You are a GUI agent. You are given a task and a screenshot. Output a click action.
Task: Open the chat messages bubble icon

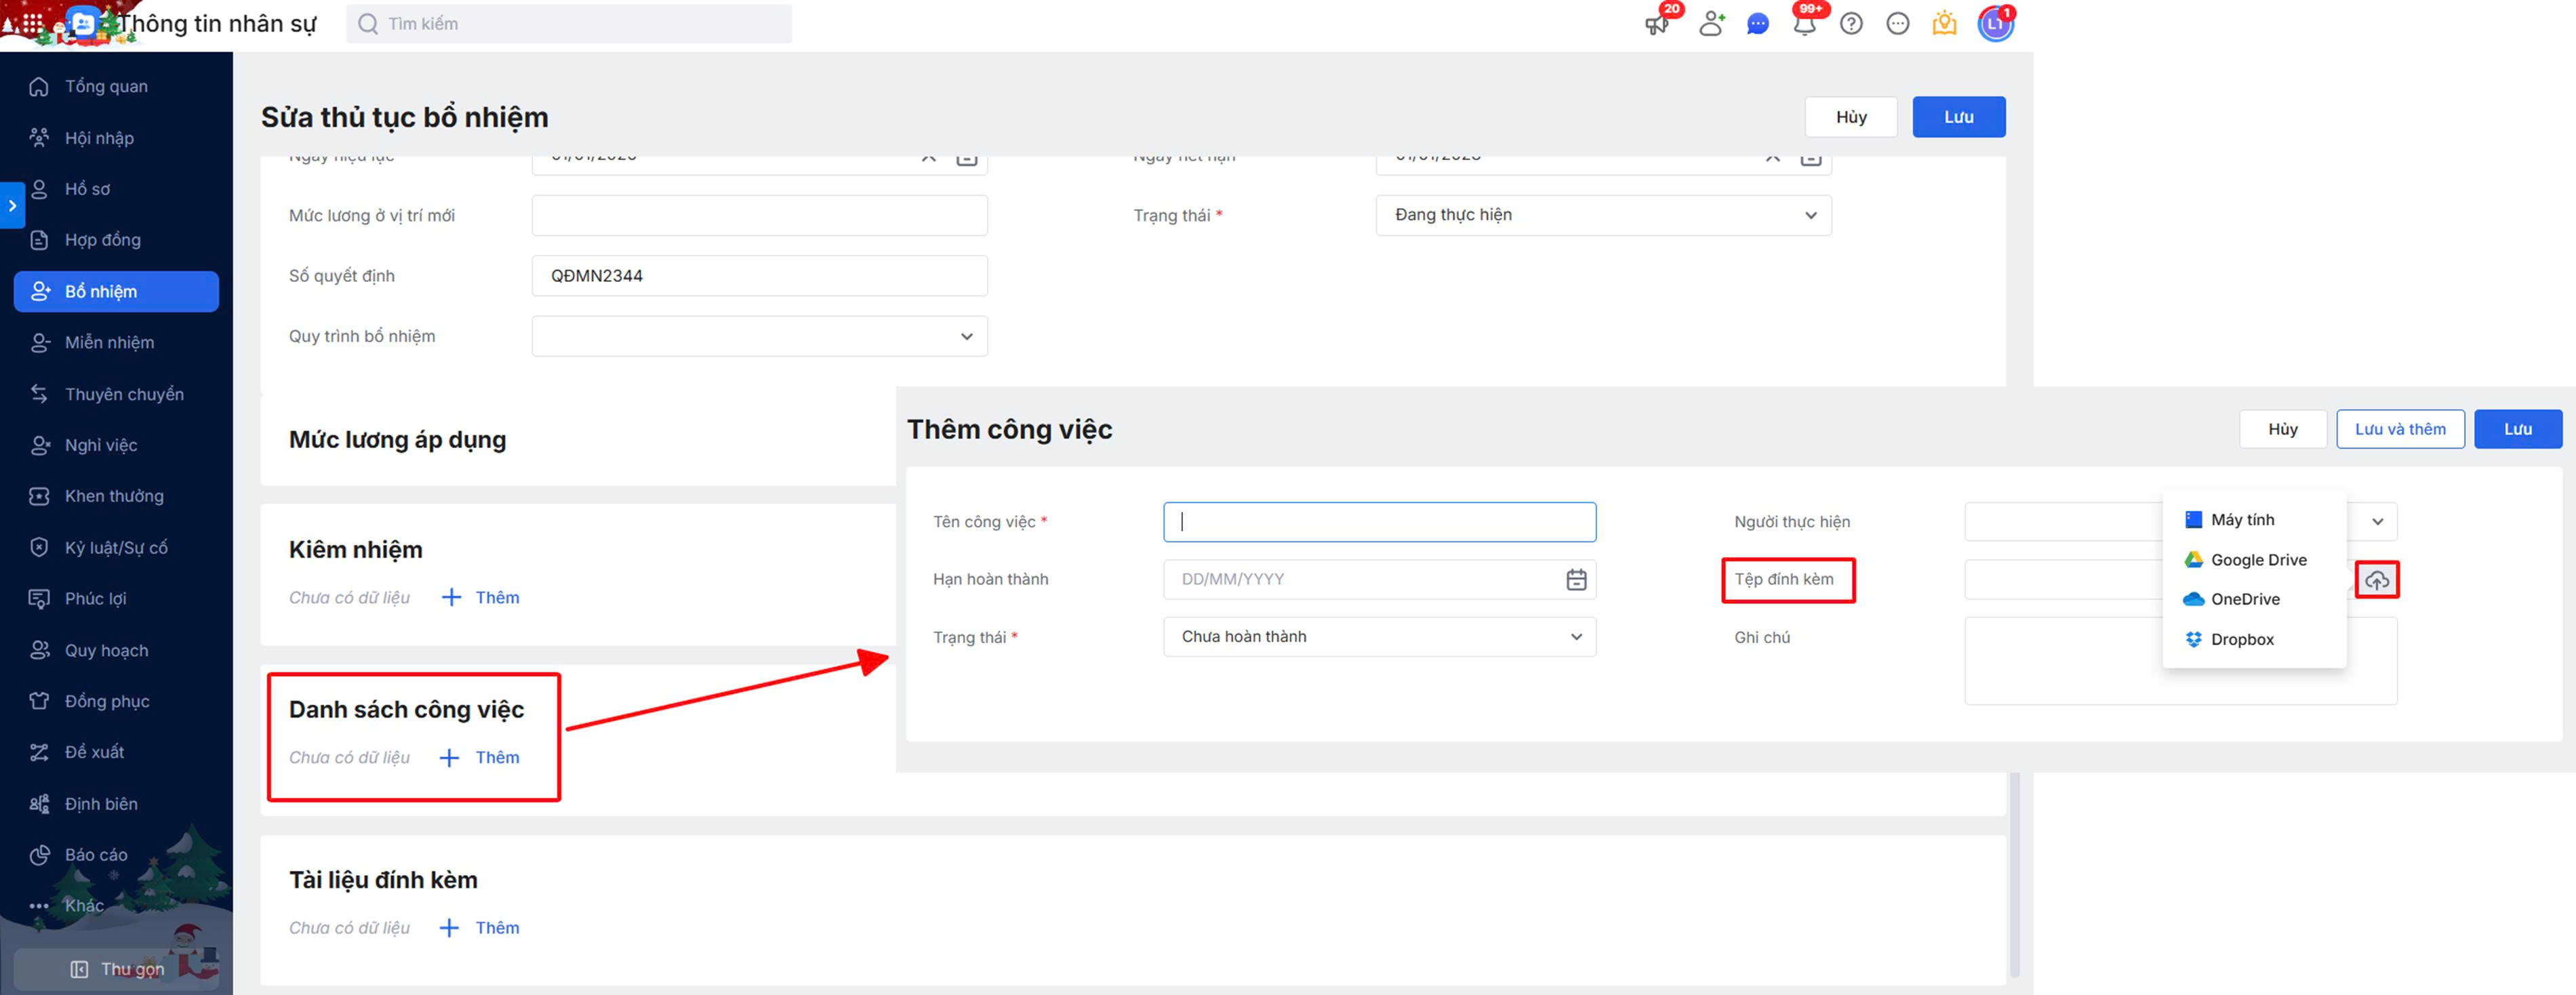point(1757,24)
